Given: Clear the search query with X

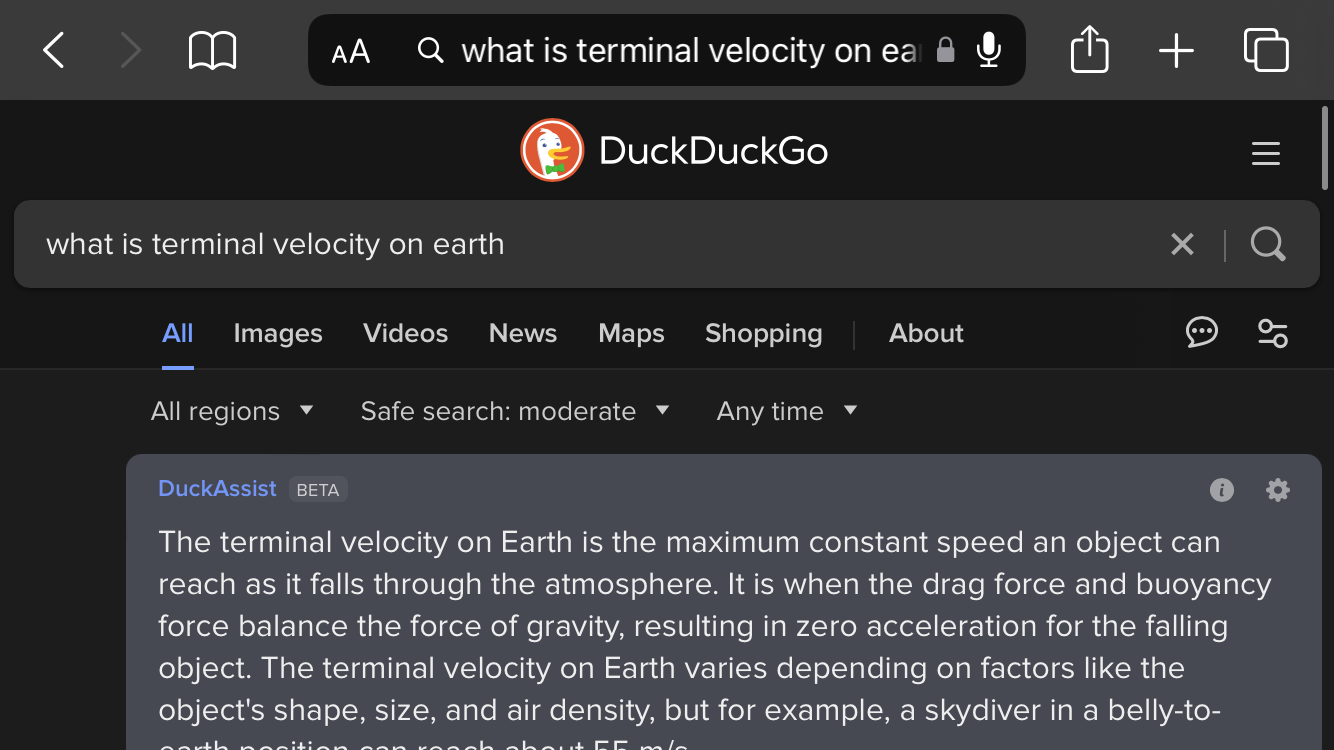Looking at the screenshot, I should tap(1182, 244).
